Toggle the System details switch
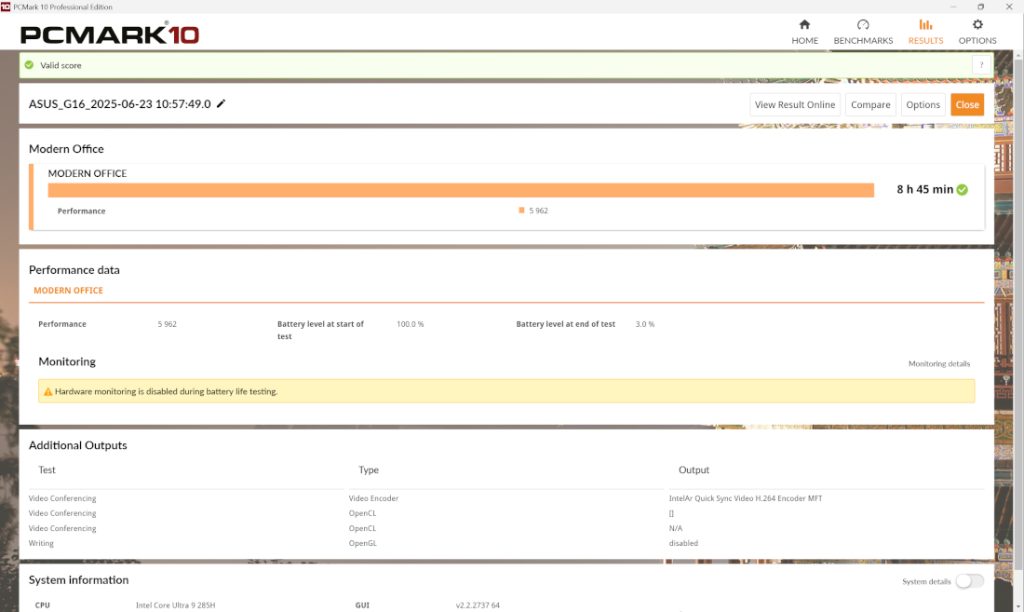Viewport: 1024px width, 612px height. click(969, 581)
